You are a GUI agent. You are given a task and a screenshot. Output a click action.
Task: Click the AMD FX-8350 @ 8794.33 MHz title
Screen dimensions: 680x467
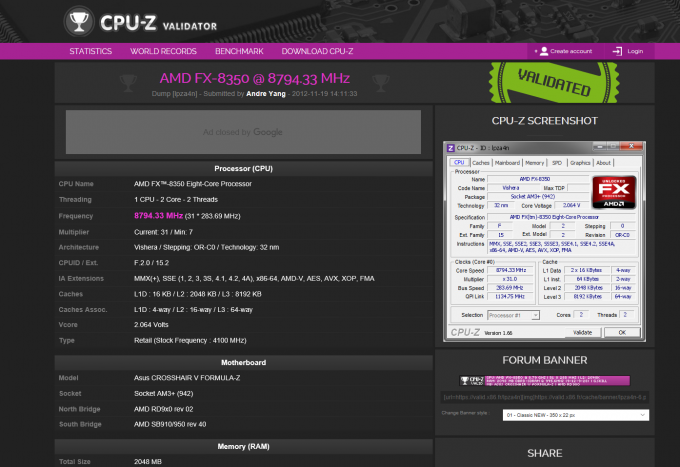pos(255,78)
